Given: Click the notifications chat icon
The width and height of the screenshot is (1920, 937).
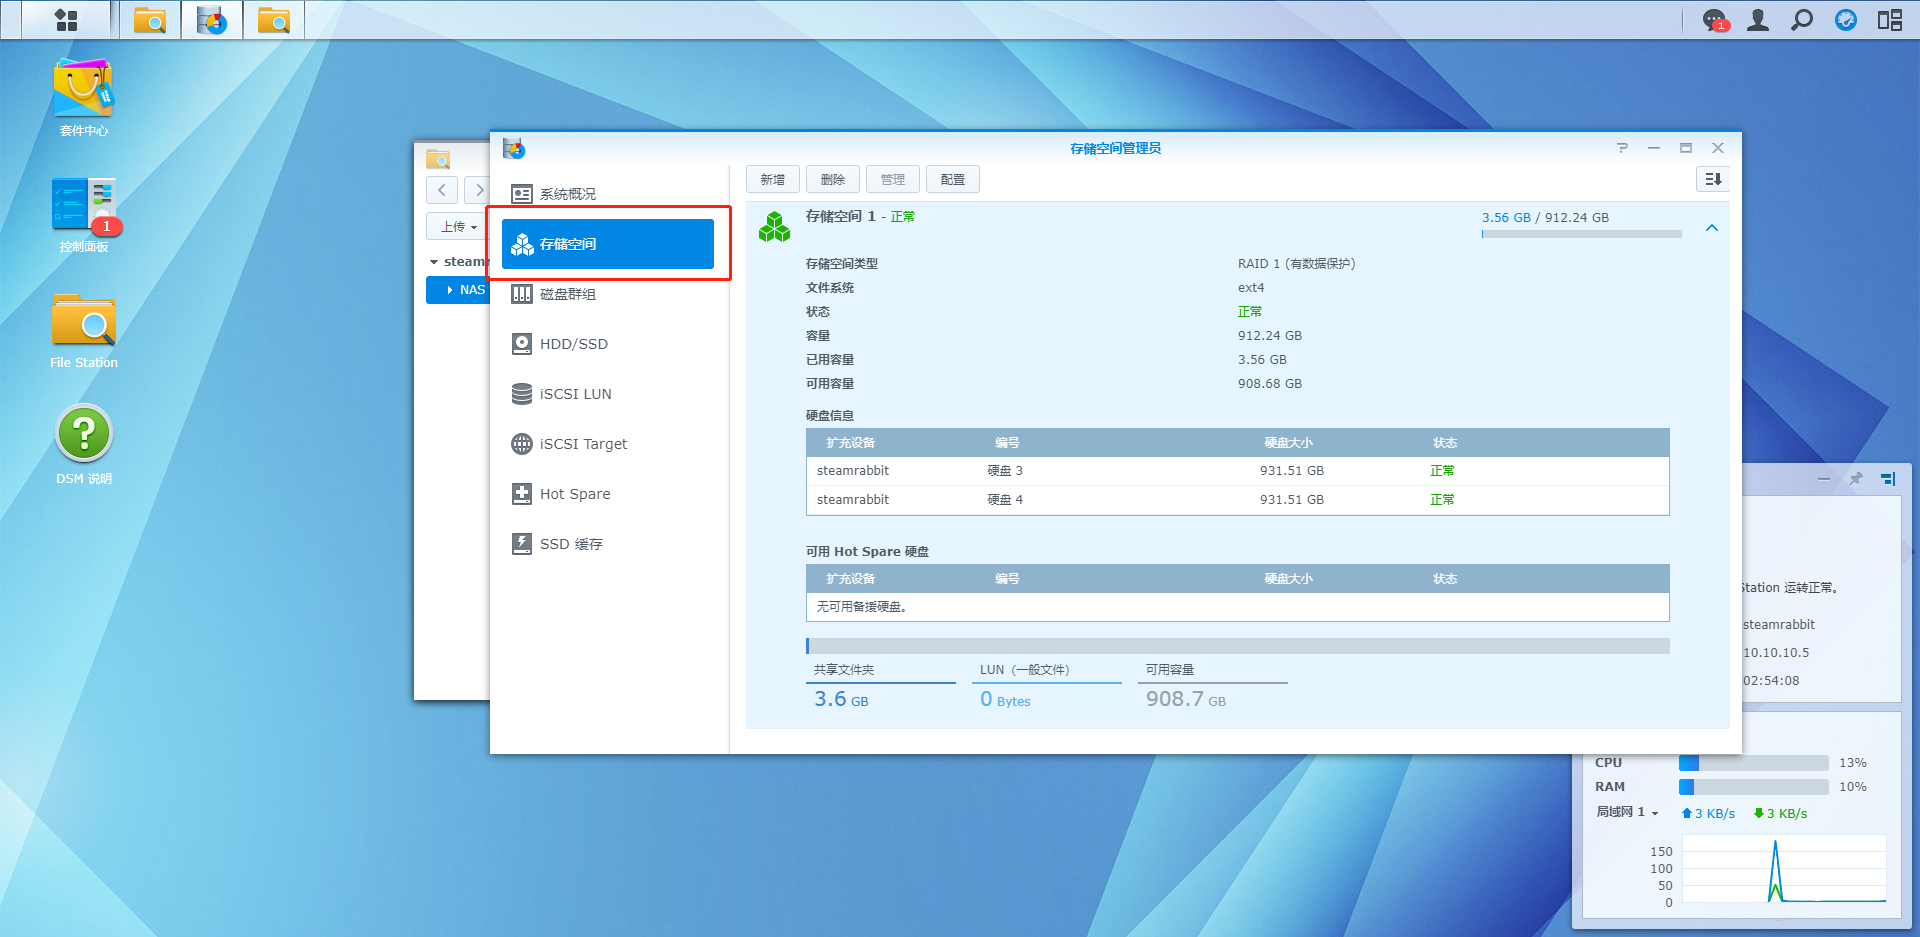Looking at the screenshot, I should pyautogui.click(x=1715, y=20).
